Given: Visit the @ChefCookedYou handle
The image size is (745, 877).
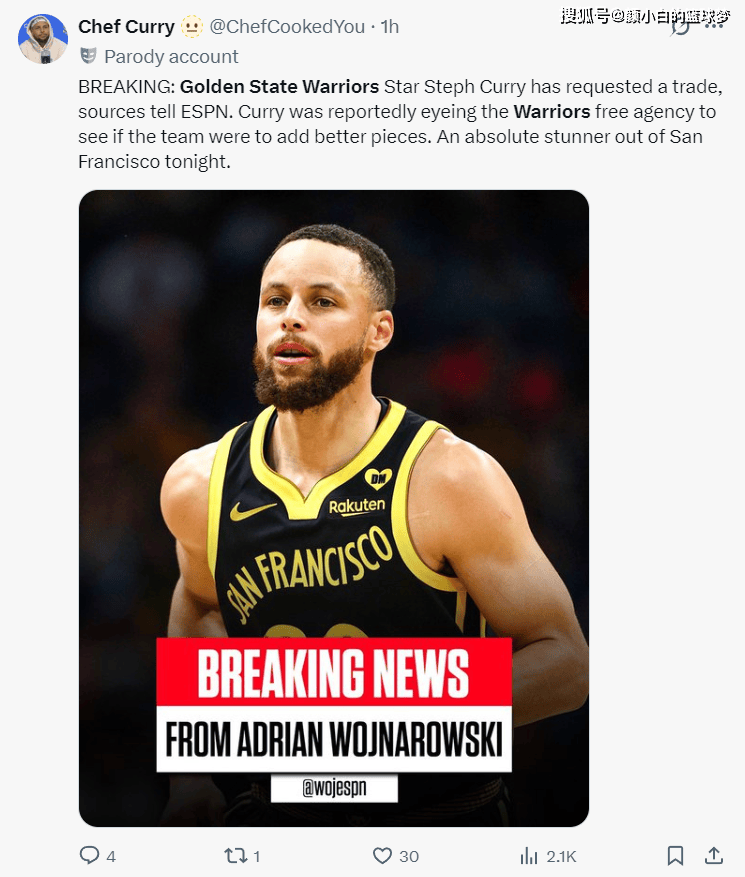Looking at the screenshot, I should coord(287,26).
